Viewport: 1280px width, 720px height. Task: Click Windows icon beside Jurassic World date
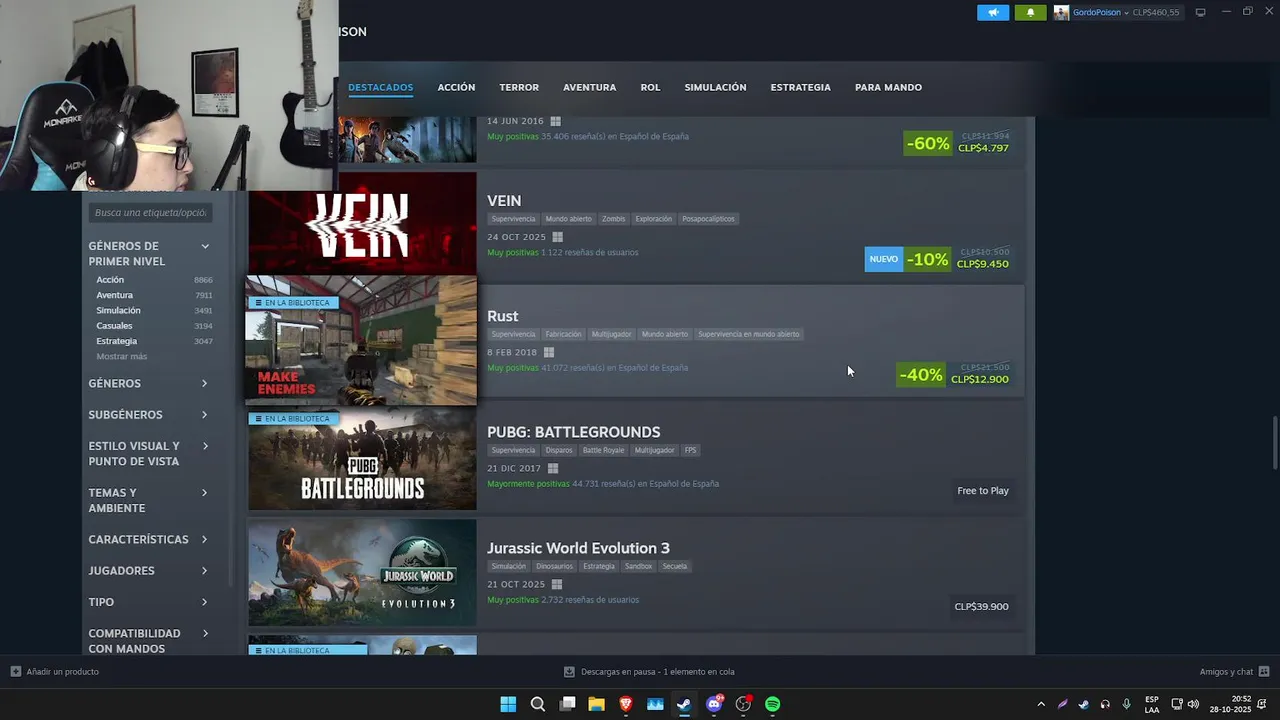click(x=556, y=584)
